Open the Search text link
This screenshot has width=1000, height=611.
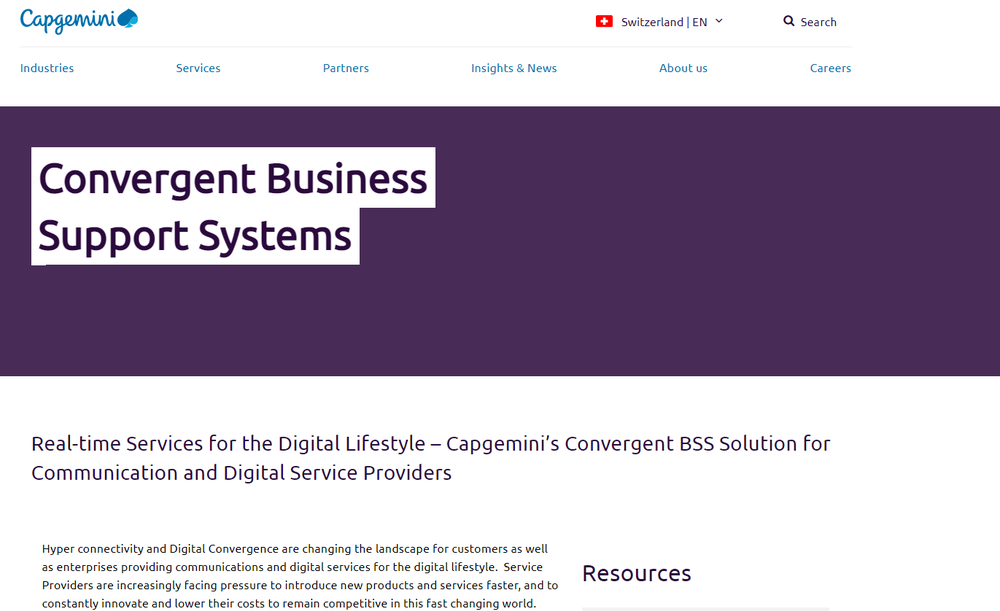tap(818, 22)
